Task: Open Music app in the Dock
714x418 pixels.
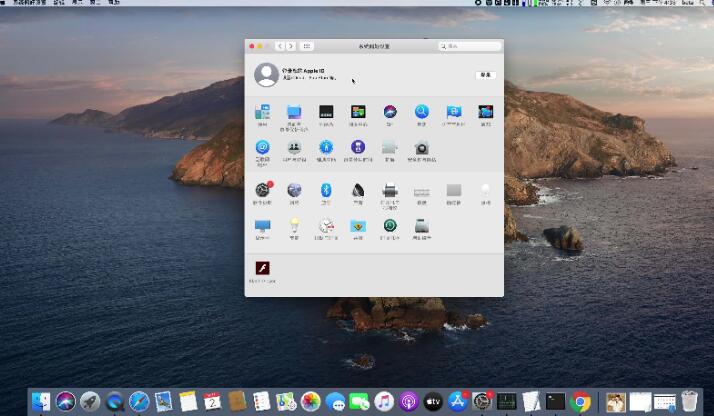Action: point(384,402)
